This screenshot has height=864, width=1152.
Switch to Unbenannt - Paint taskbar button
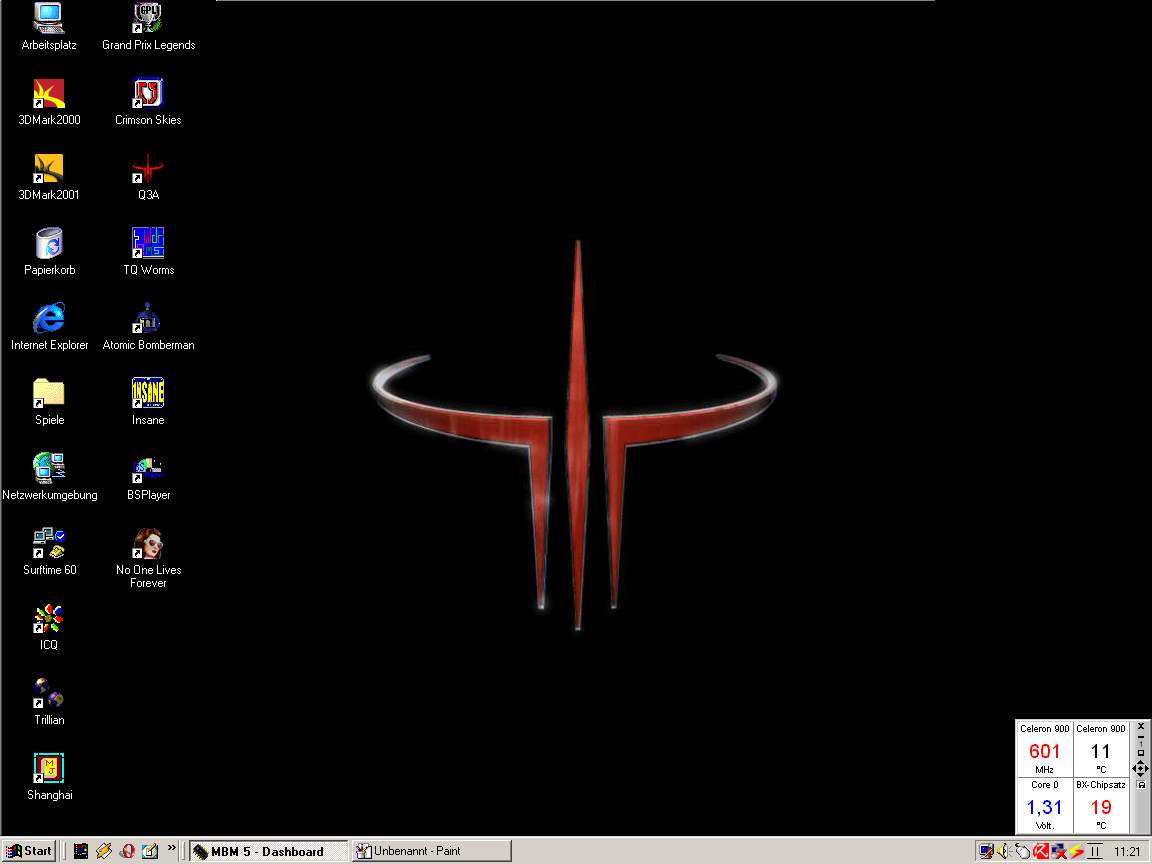click(x=432, y=851)
